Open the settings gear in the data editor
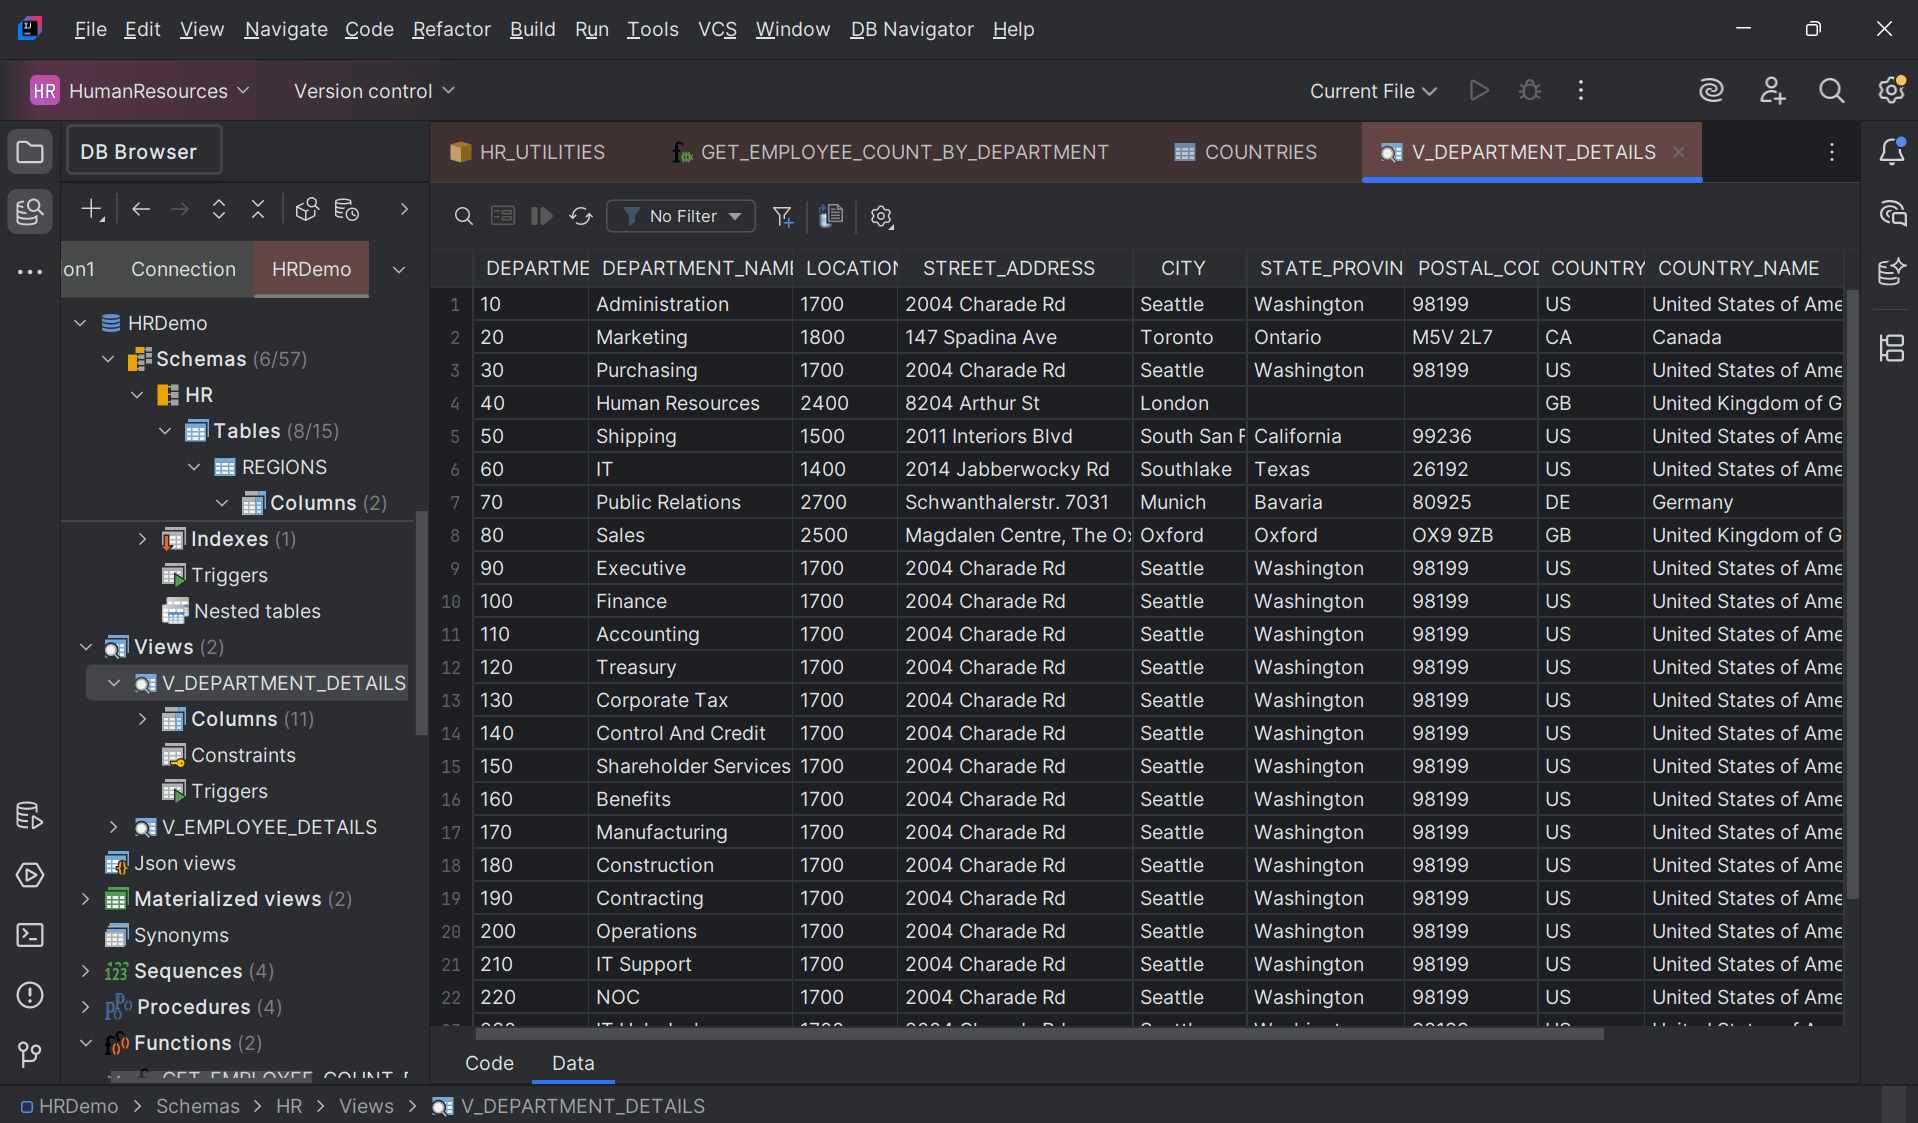 tap(880, 216)
